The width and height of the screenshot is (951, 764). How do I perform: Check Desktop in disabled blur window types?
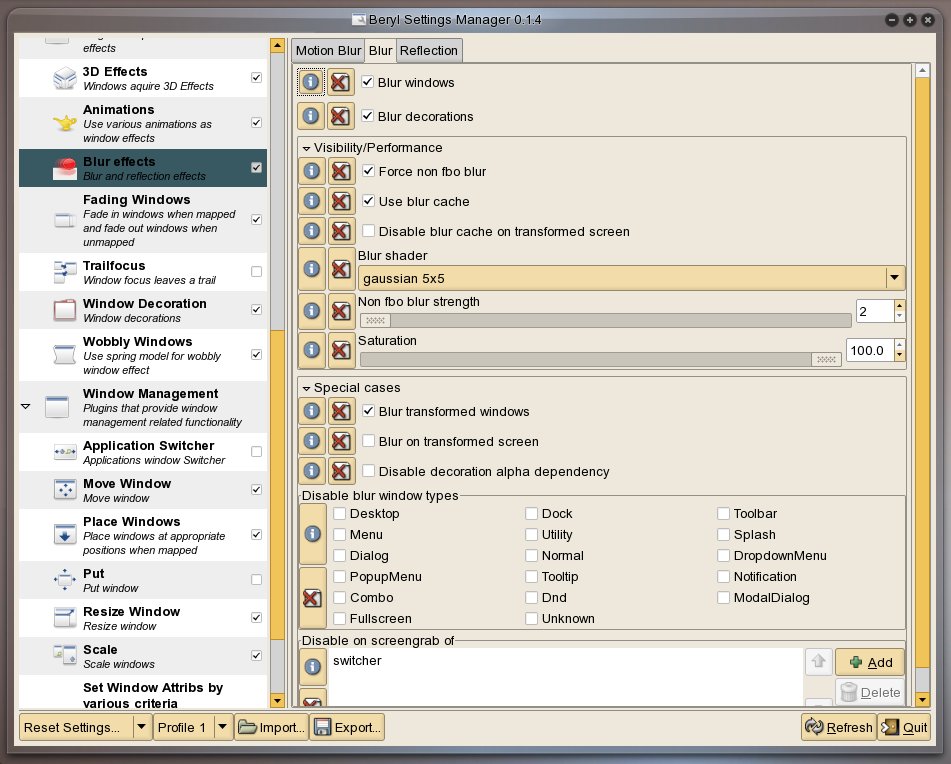(x=340, y=514)
